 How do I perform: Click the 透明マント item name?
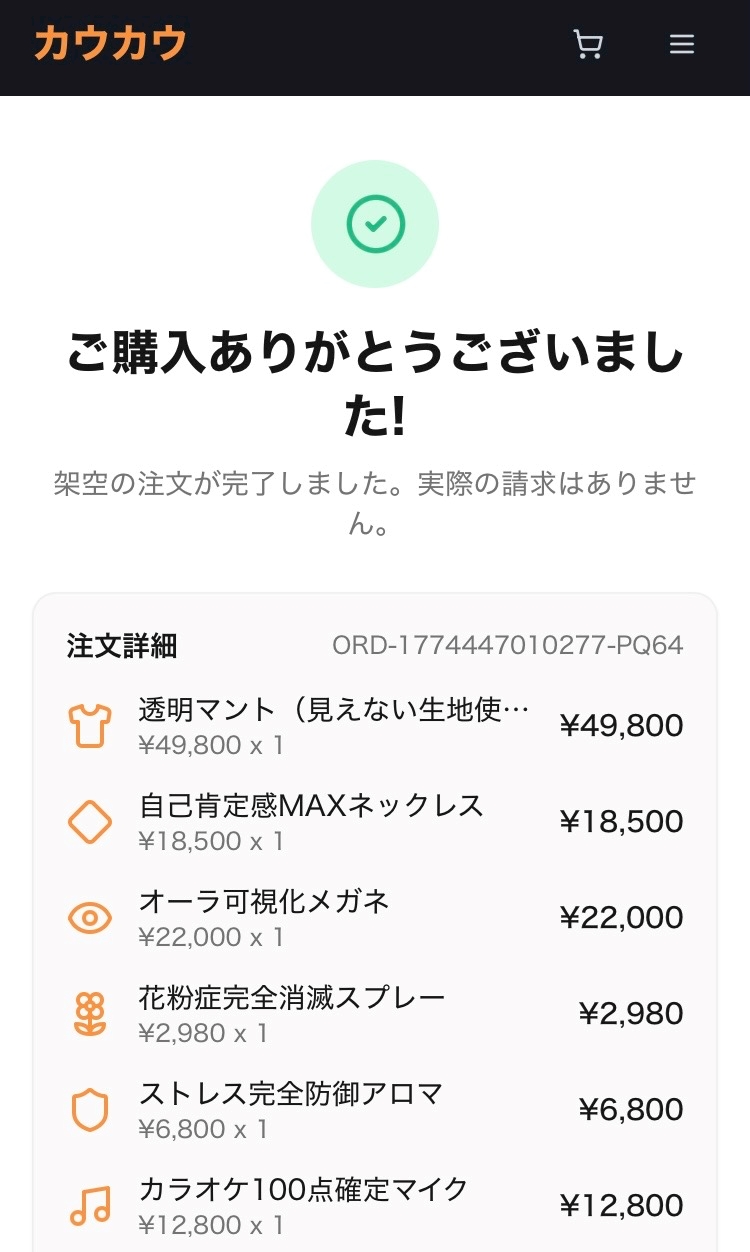(x=333, y=710)
